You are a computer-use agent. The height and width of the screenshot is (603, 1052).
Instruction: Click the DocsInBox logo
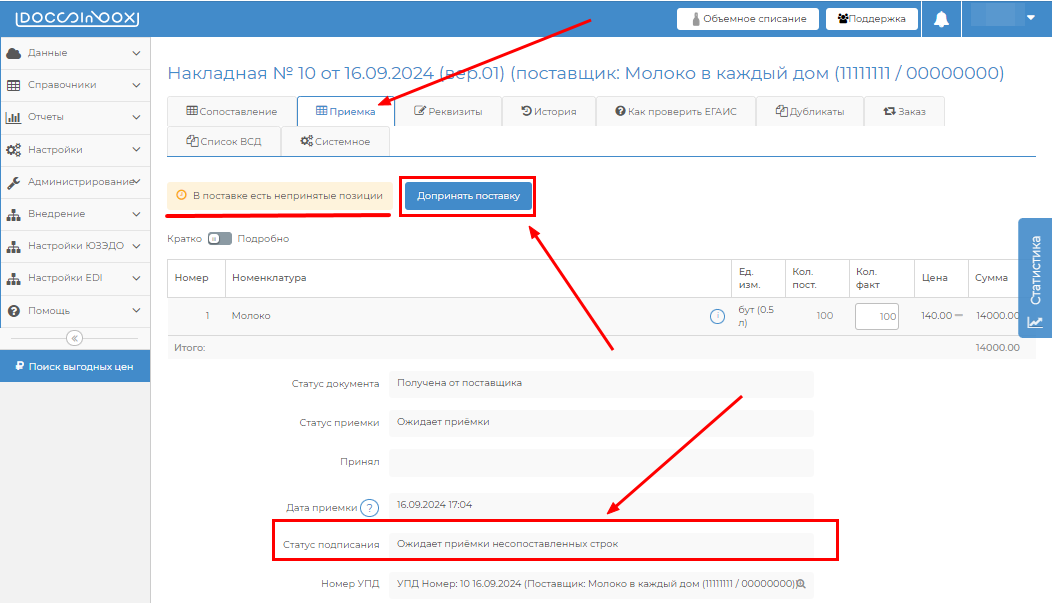[77, 19]
